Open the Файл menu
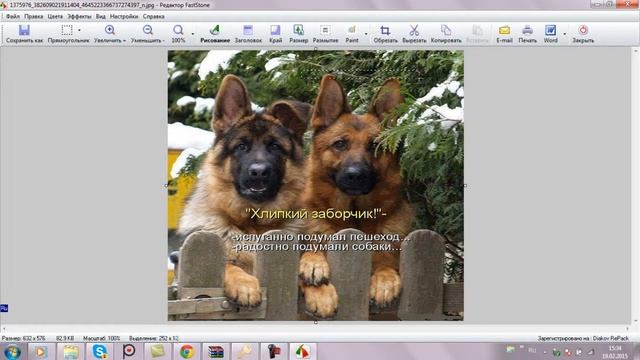 [13, 17]
